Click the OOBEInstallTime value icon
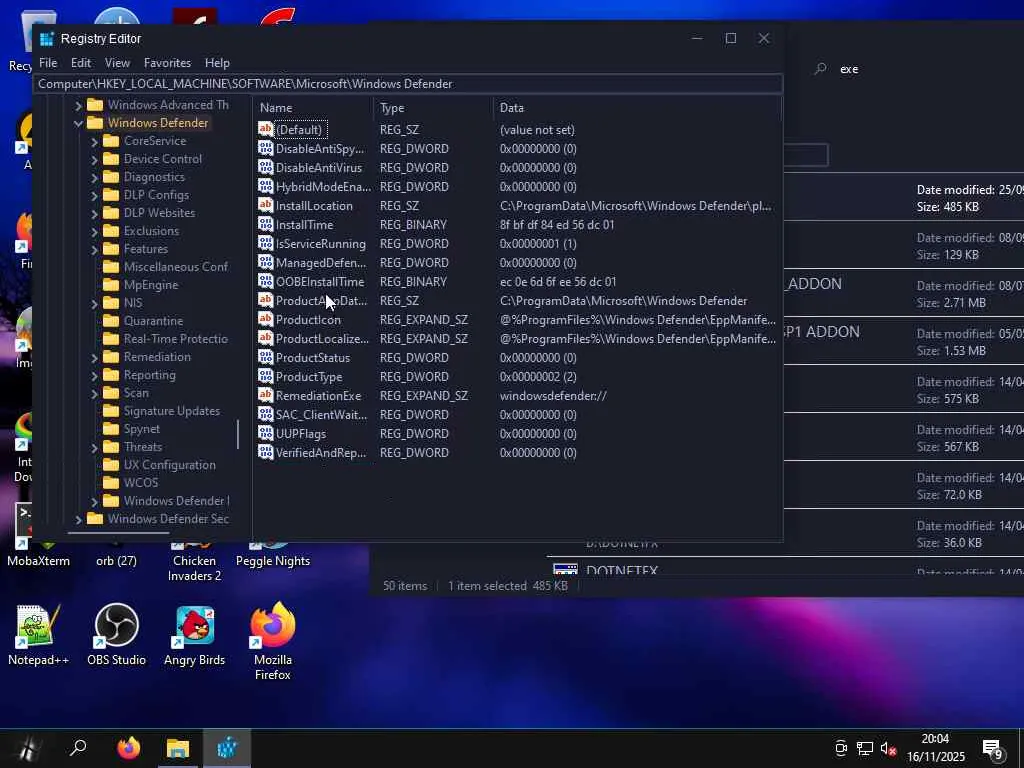 [x=265, y=281]
